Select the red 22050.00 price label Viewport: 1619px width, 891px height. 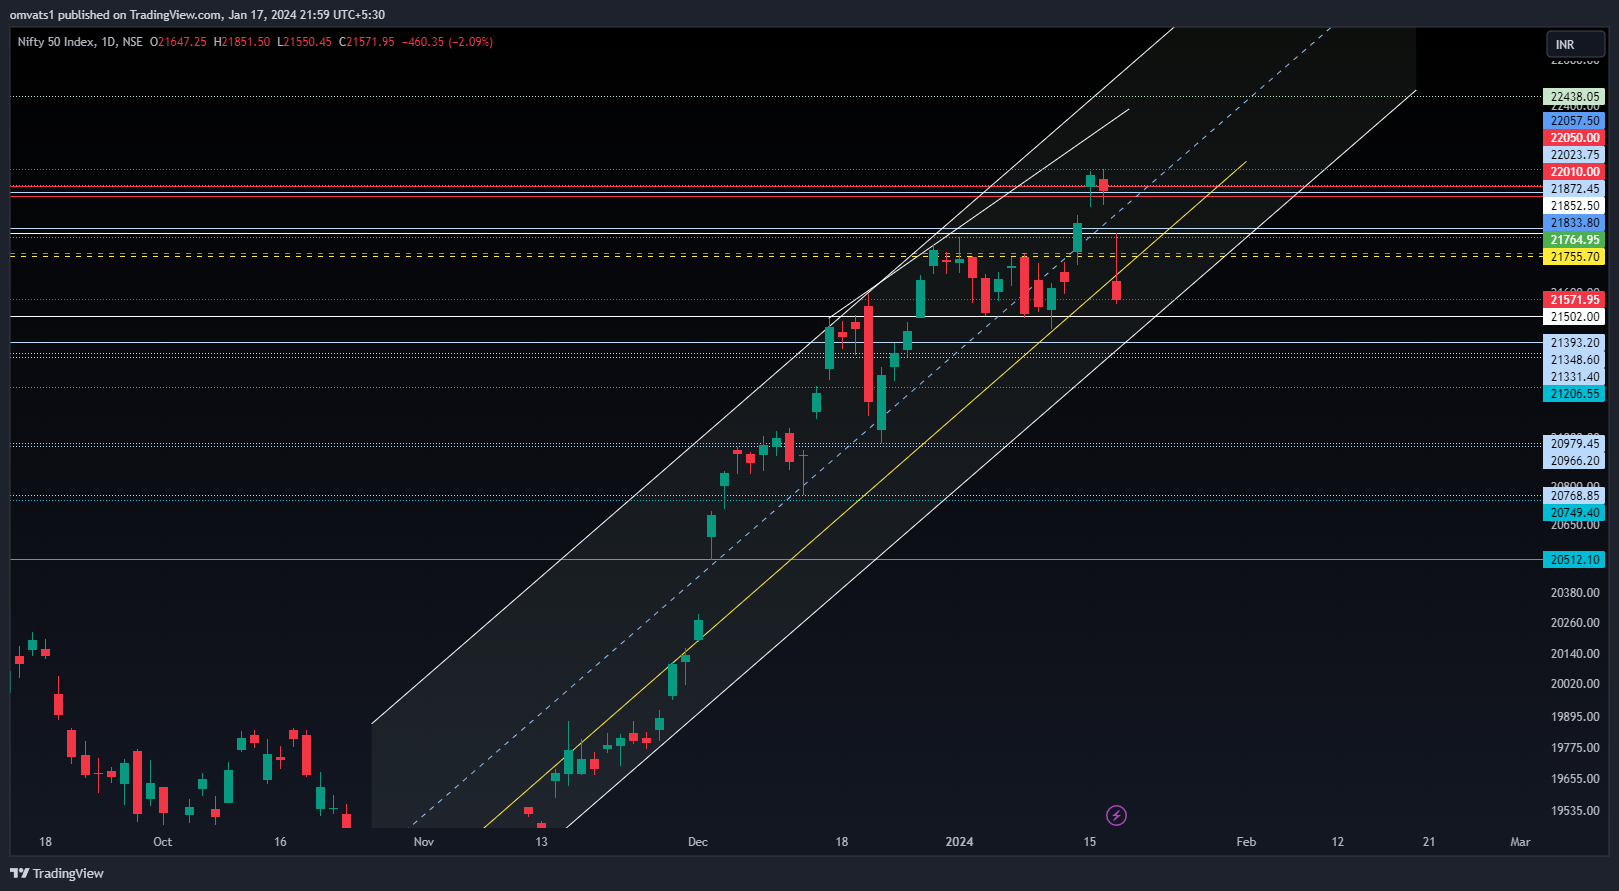pyautogui.click(x=1574, y=138)
